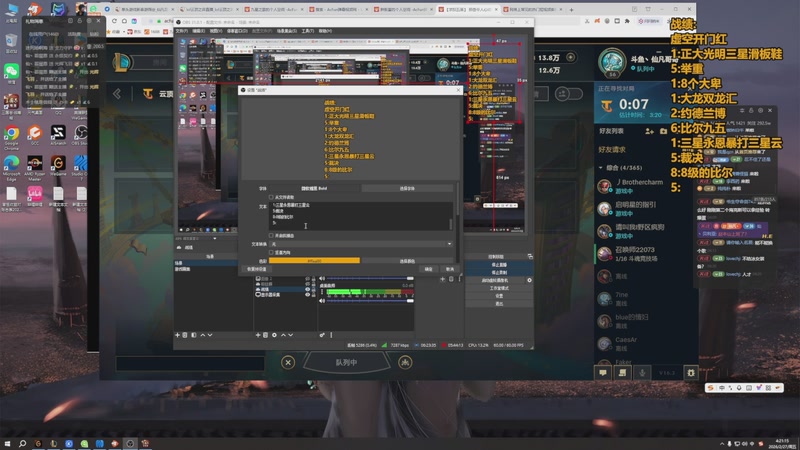Cancel the text properties dialog
Image resolution: width=800 pixels, height=450 pixels.
pos(449,269)
